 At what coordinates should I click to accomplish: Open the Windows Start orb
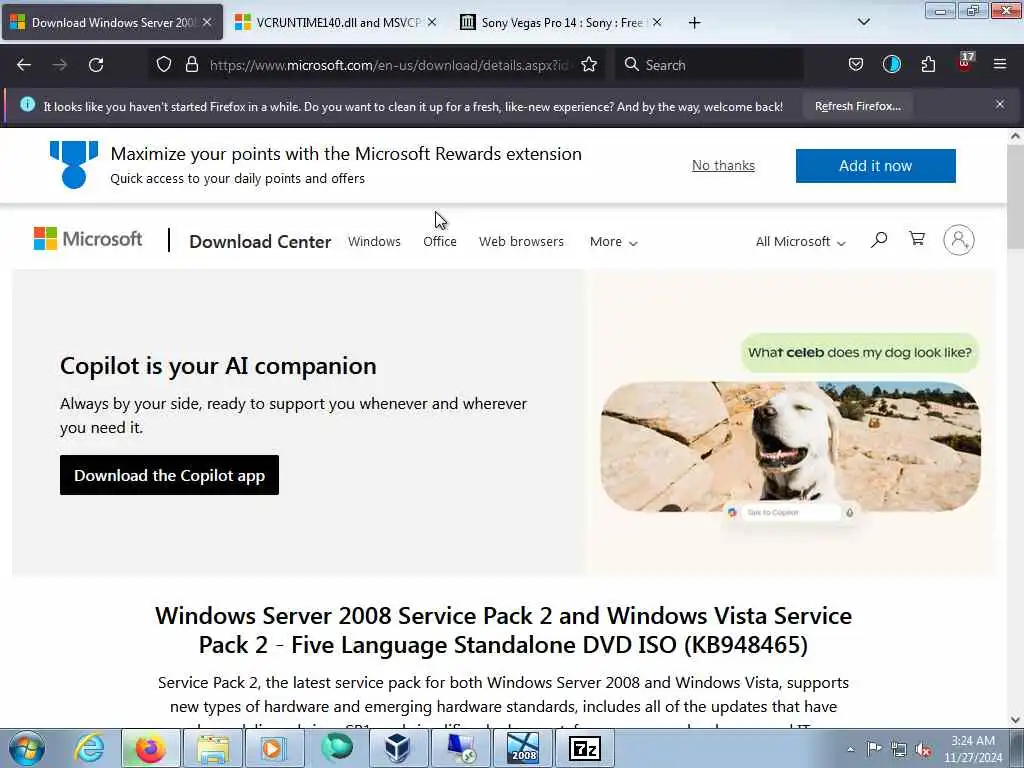point(27,748)
